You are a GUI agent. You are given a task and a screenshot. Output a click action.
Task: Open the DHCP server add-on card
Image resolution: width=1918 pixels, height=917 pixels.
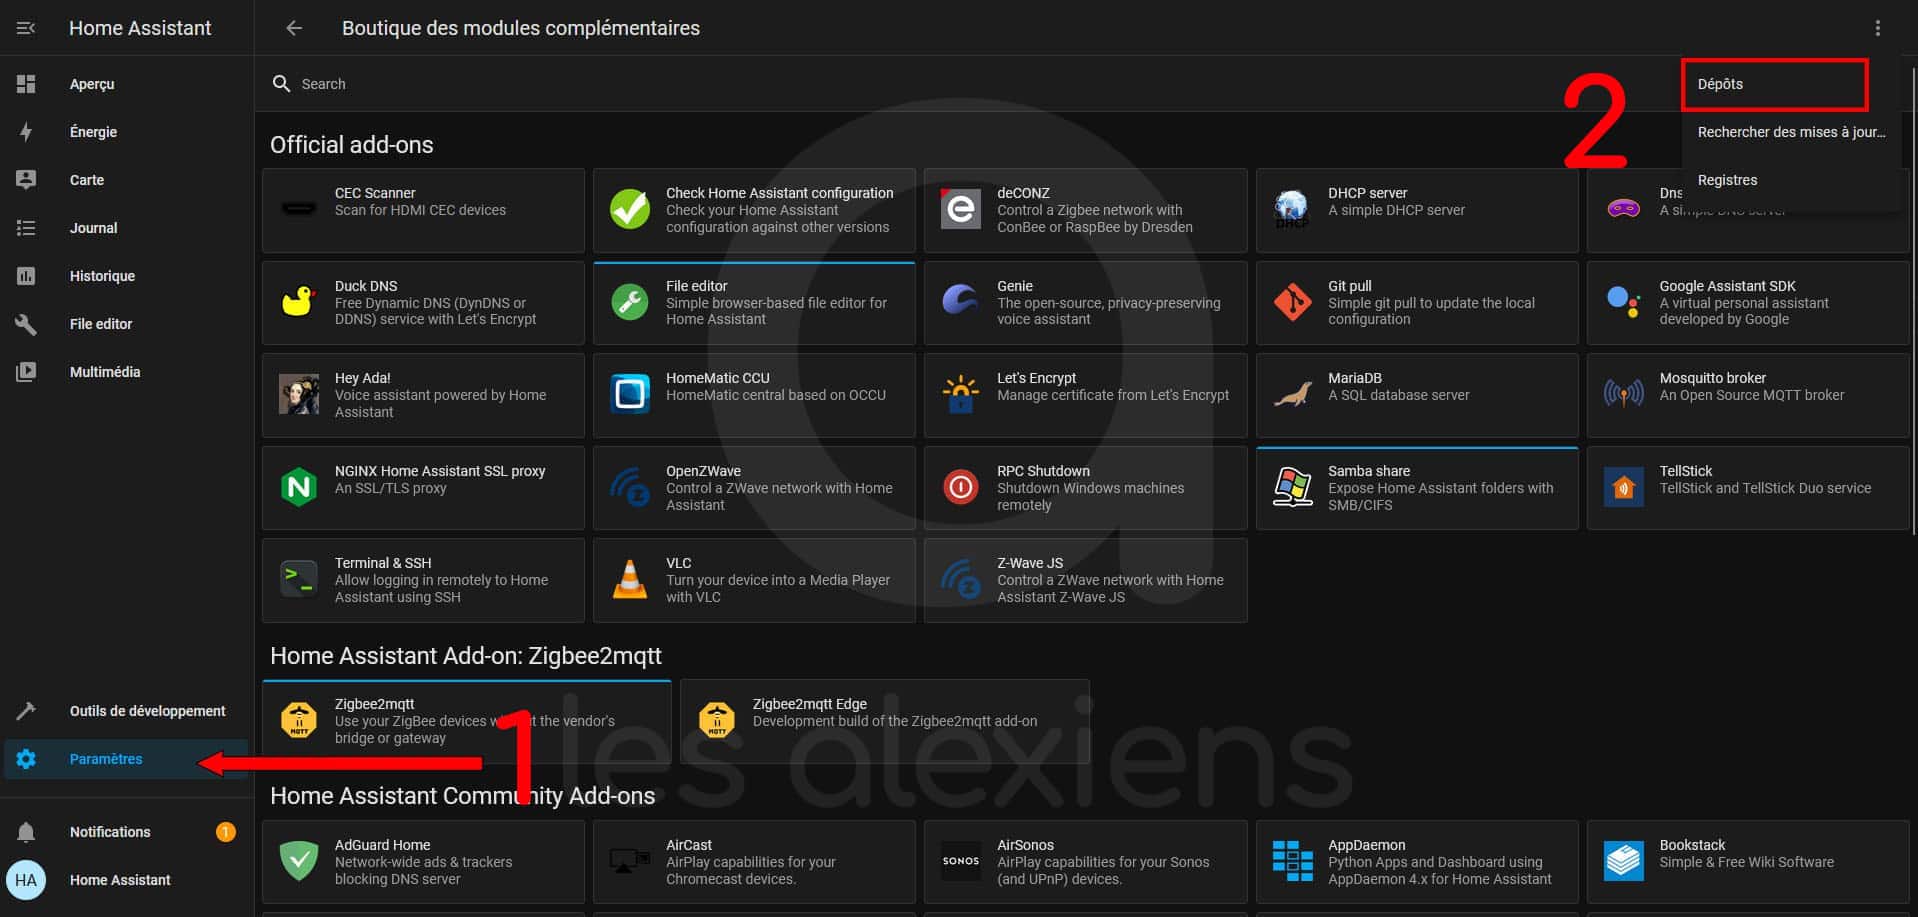tap(1417, 210)
